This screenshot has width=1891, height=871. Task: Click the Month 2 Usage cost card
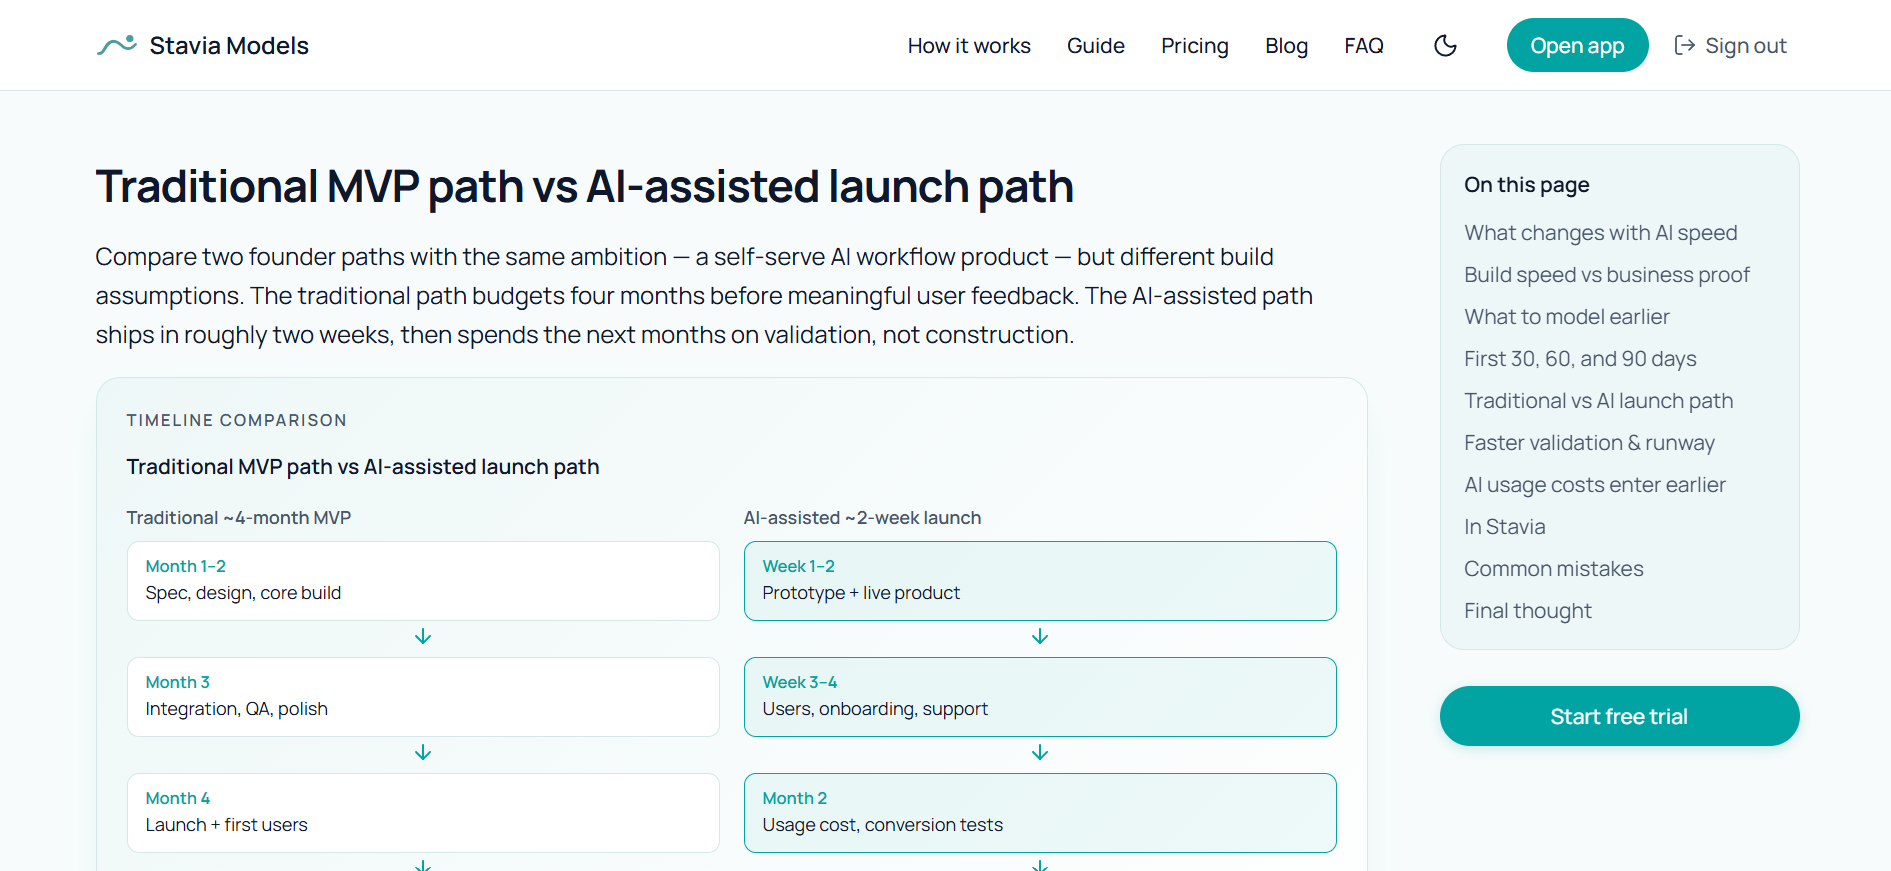tap(1040, 813)
